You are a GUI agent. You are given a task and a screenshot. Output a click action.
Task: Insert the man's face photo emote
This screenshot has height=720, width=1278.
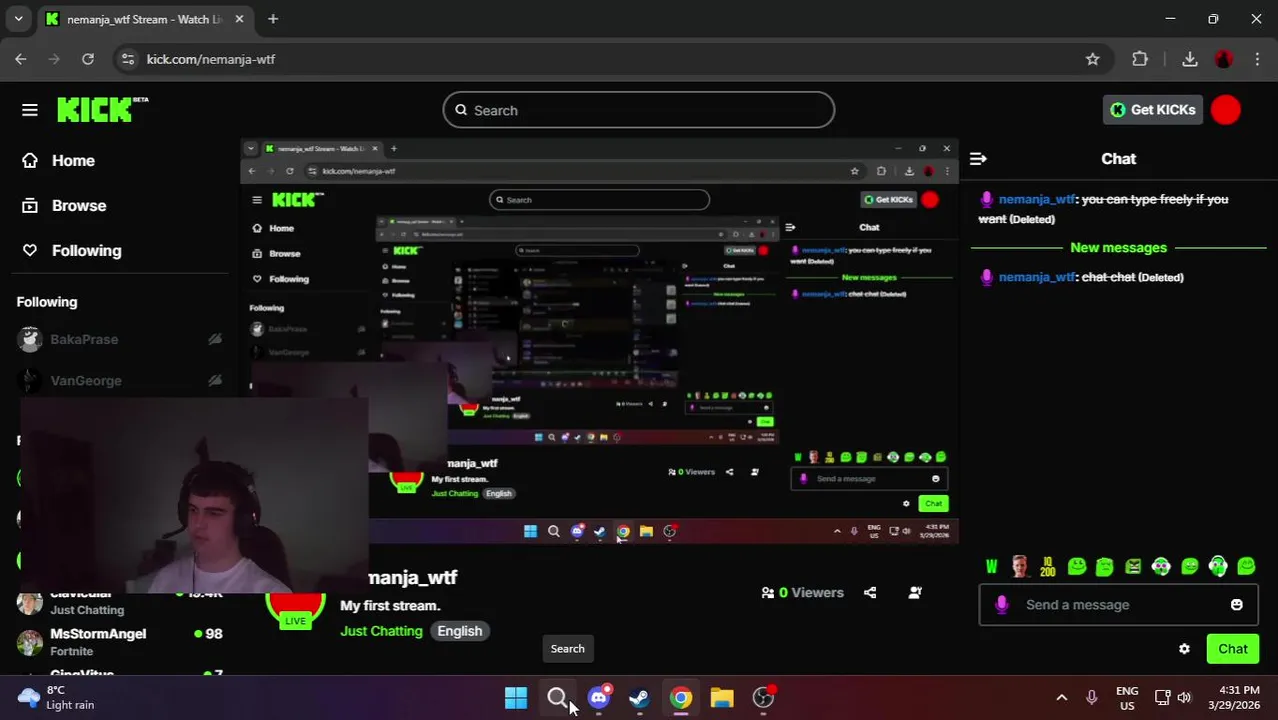[x=1019, y=567]
